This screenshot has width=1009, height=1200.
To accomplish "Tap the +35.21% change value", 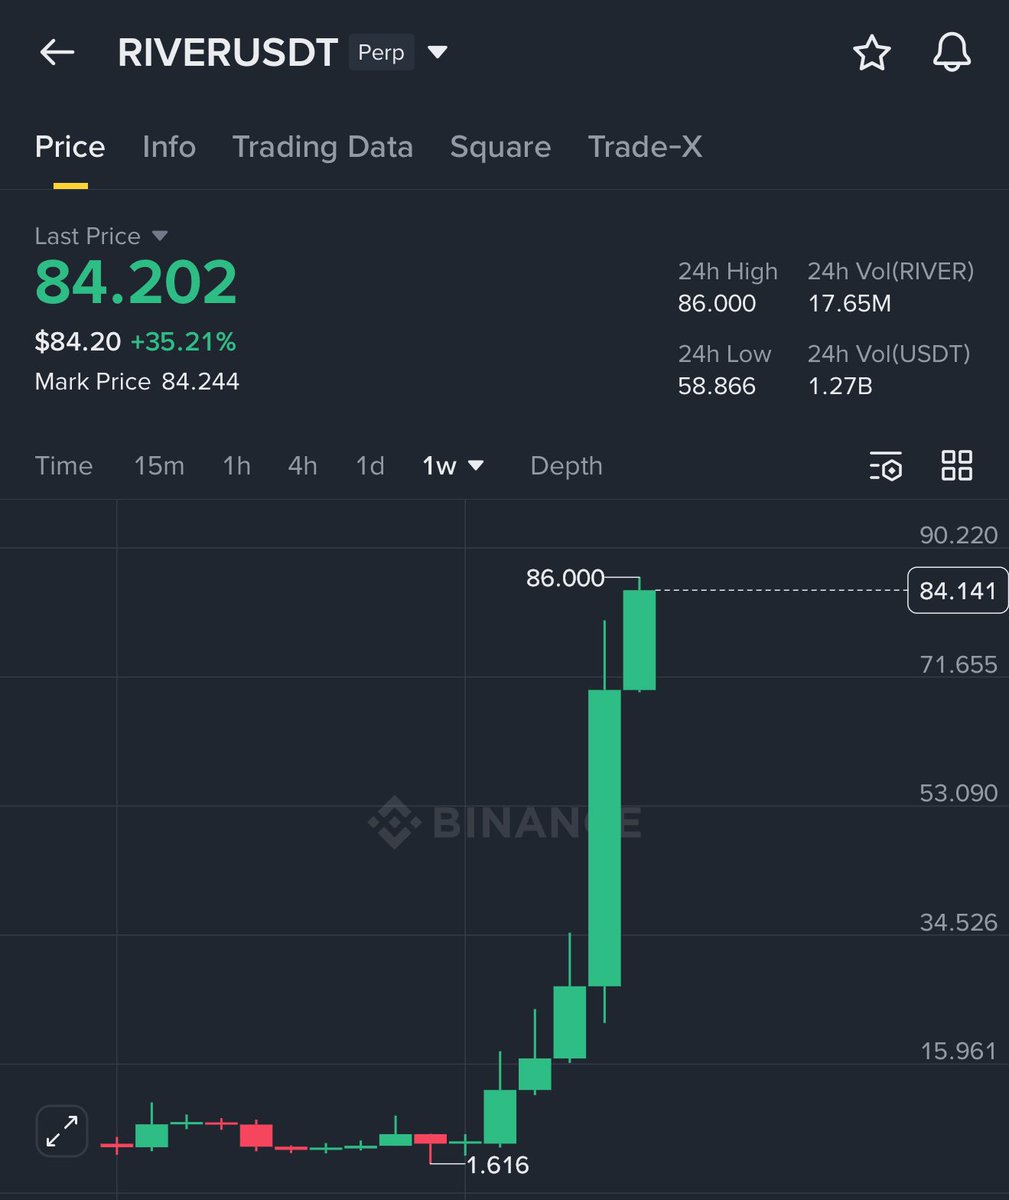I will coord(183,342).
